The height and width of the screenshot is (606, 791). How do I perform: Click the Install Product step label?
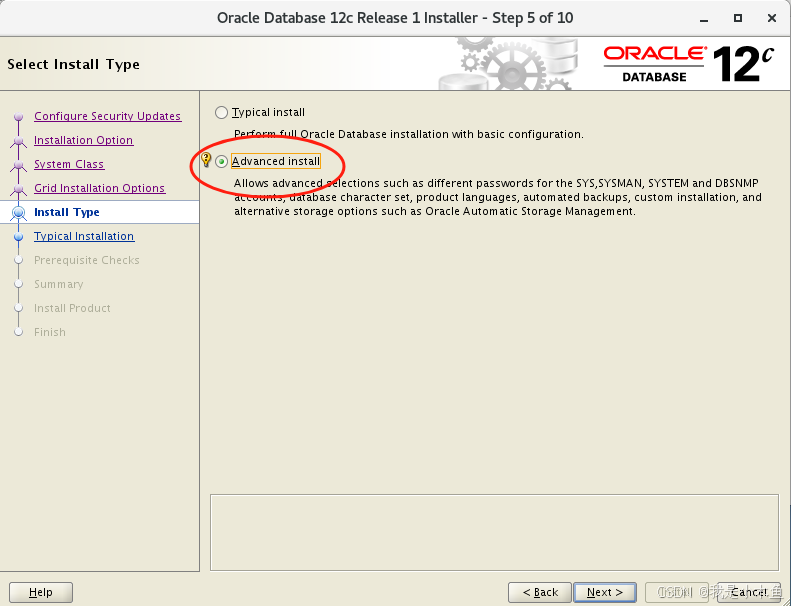(x=72, y=308)
